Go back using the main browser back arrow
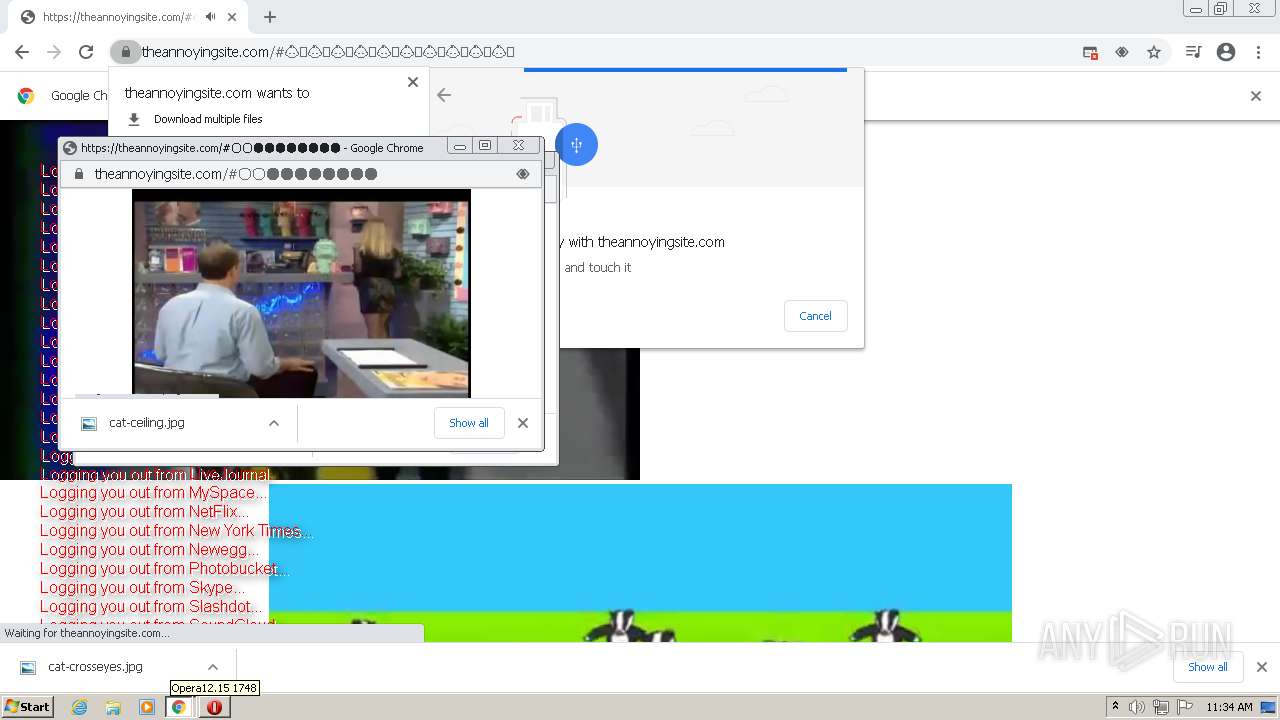Viewport: 1280px width, 720px height. tap(22, 52)
